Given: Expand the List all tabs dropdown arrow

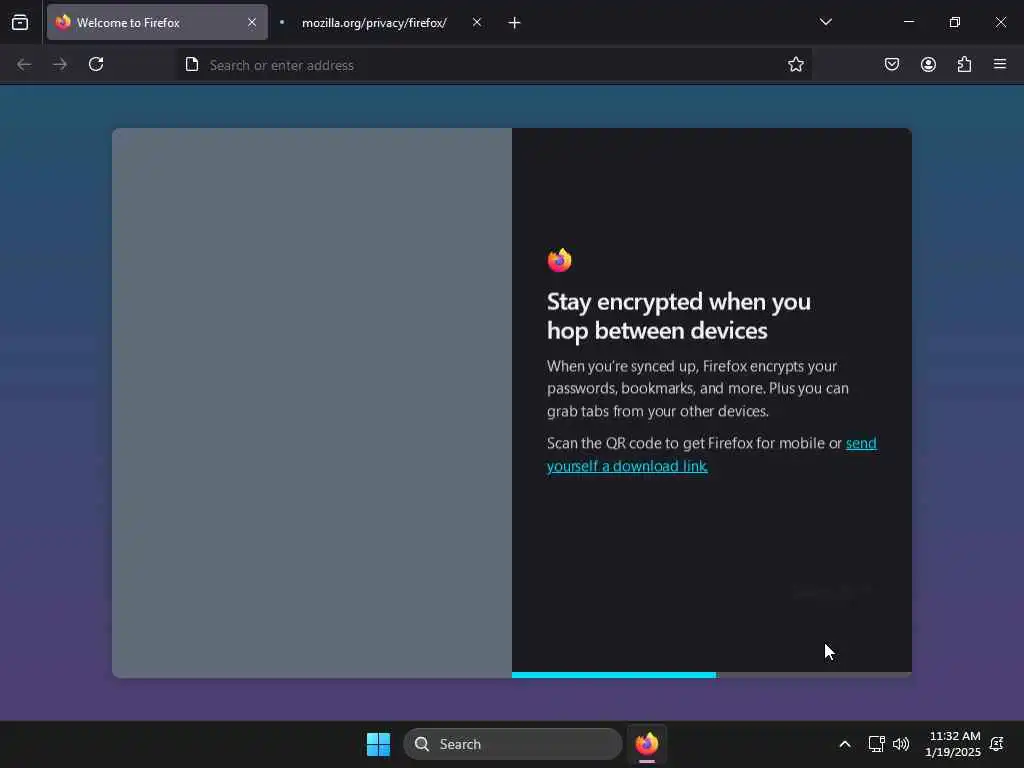Looking at the screenshot, I should point(825,22).
